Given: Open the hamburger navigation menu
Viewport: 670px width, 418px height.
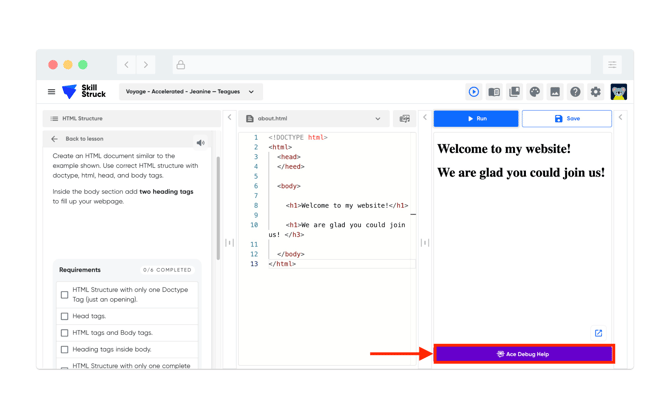Looking at the screenshot, I should pyautogui.click(x=52, y=92).
